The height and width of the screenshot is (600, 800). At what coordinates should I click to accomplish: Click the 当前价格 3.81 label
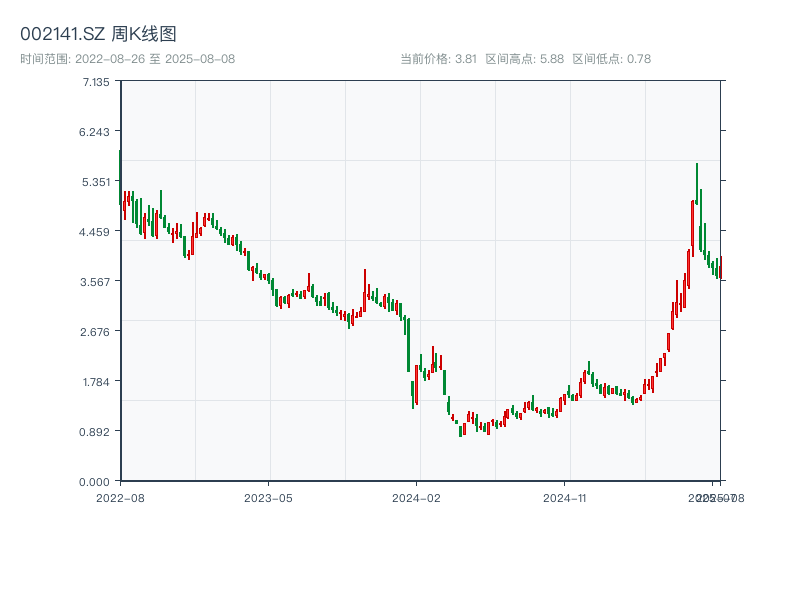439,58
